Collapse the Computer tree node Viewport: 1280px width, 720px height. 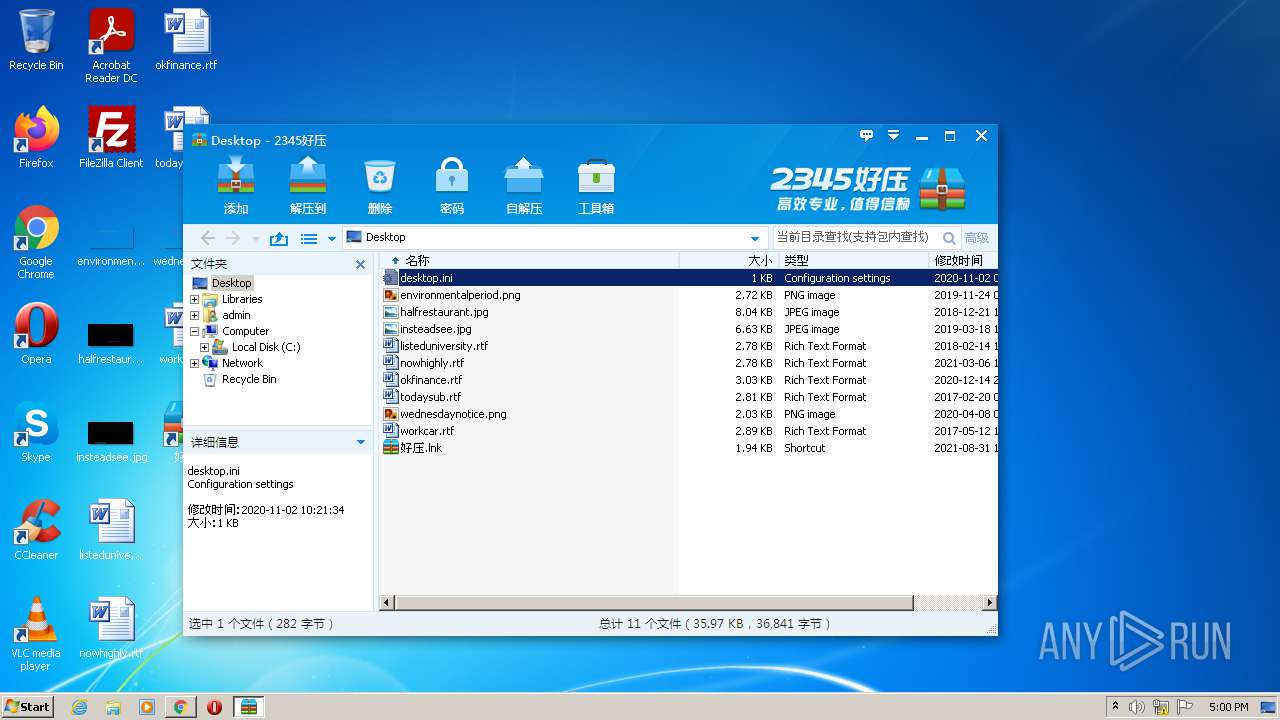(194, 331)
